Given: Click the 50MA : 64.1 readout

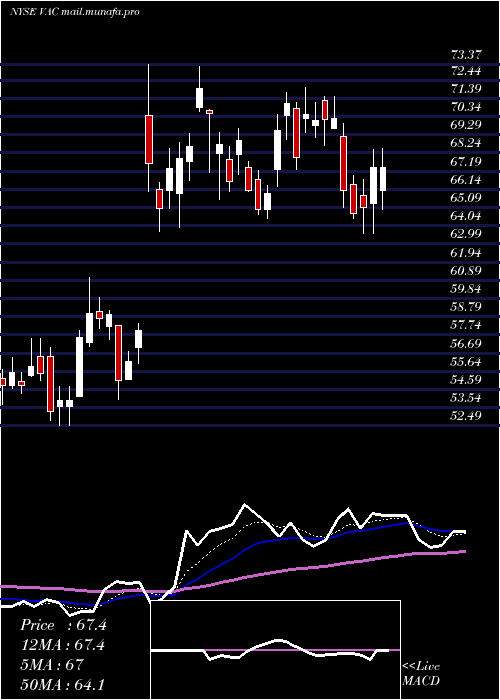Looking at the screenshot, I should (x=63, y=684).
